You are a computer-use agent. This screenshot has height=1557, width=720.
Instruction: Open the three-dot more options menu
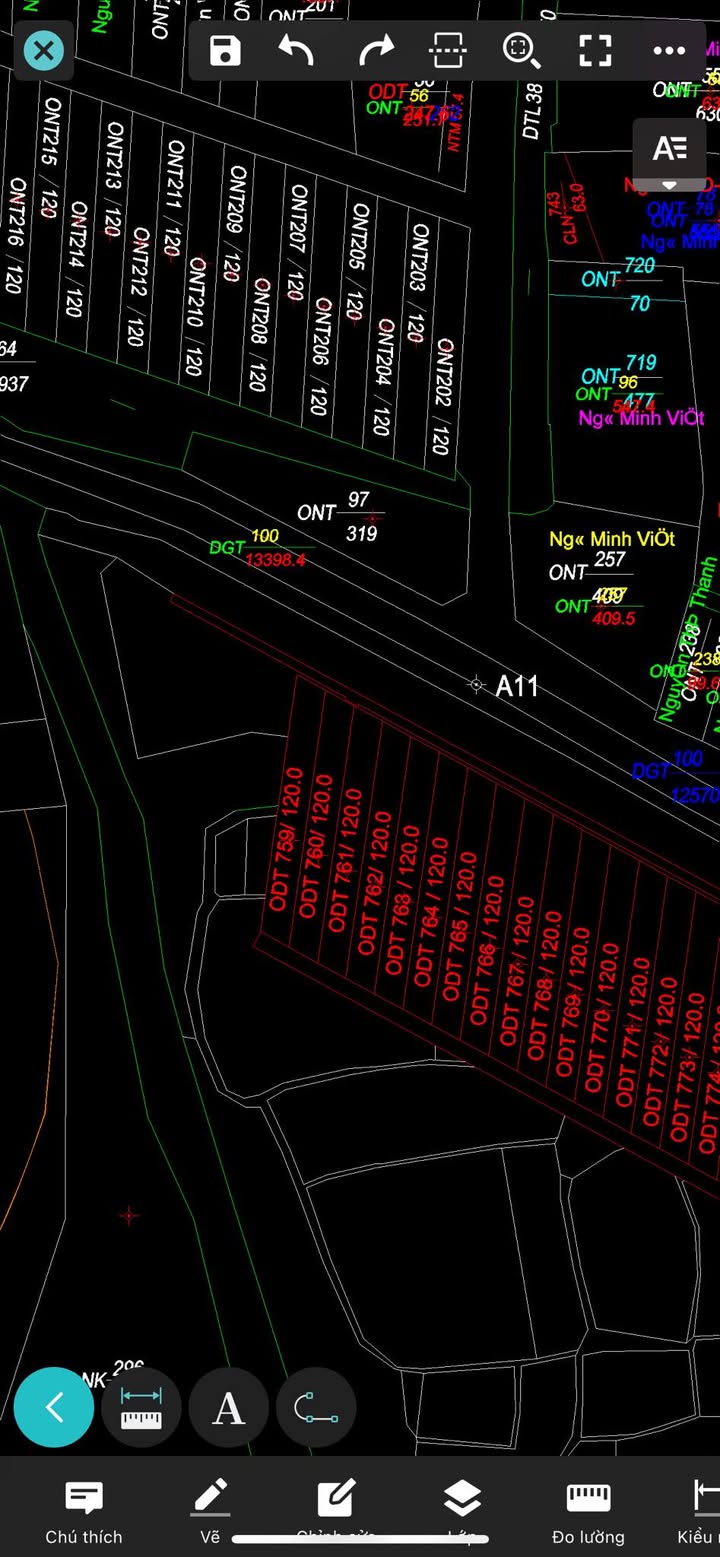(669, 50)
